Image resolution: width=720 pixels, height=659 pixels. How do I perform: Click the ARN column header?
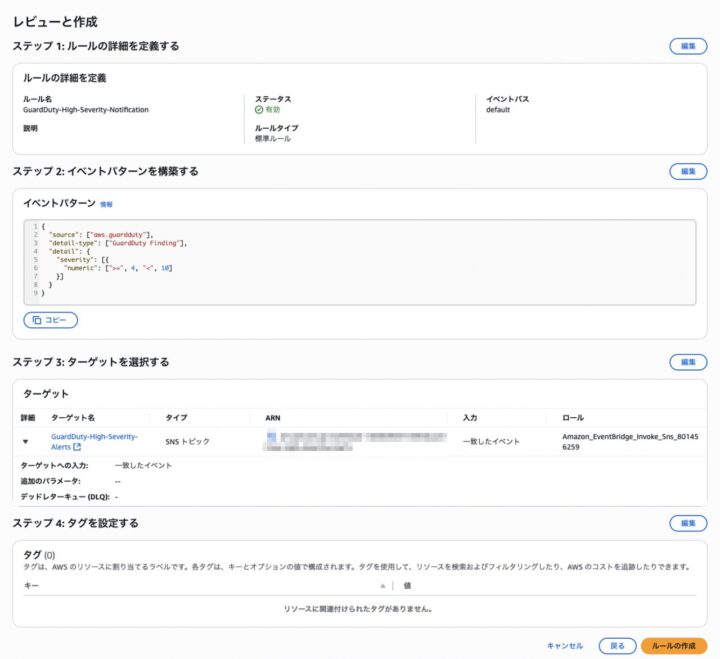(273, 417)
